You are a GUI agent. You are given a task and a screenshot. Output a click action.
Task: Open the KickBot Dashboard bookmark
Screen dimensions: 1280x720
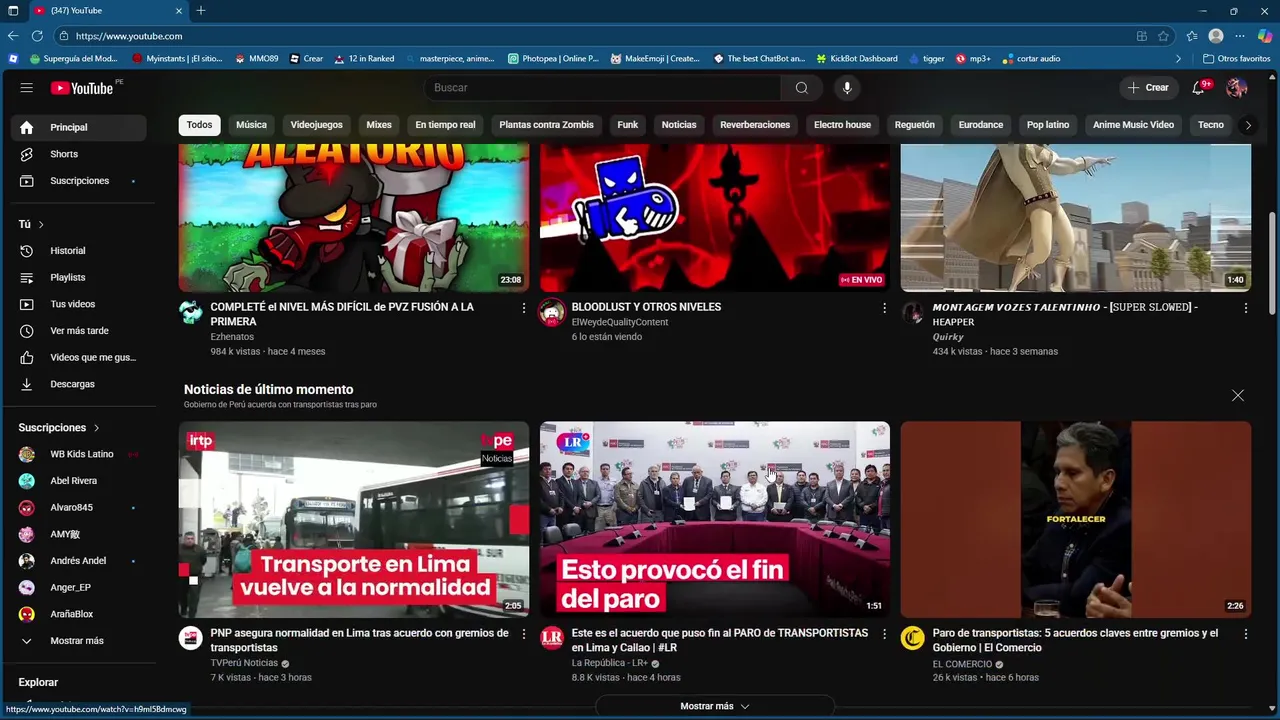(x=857, y=59)
